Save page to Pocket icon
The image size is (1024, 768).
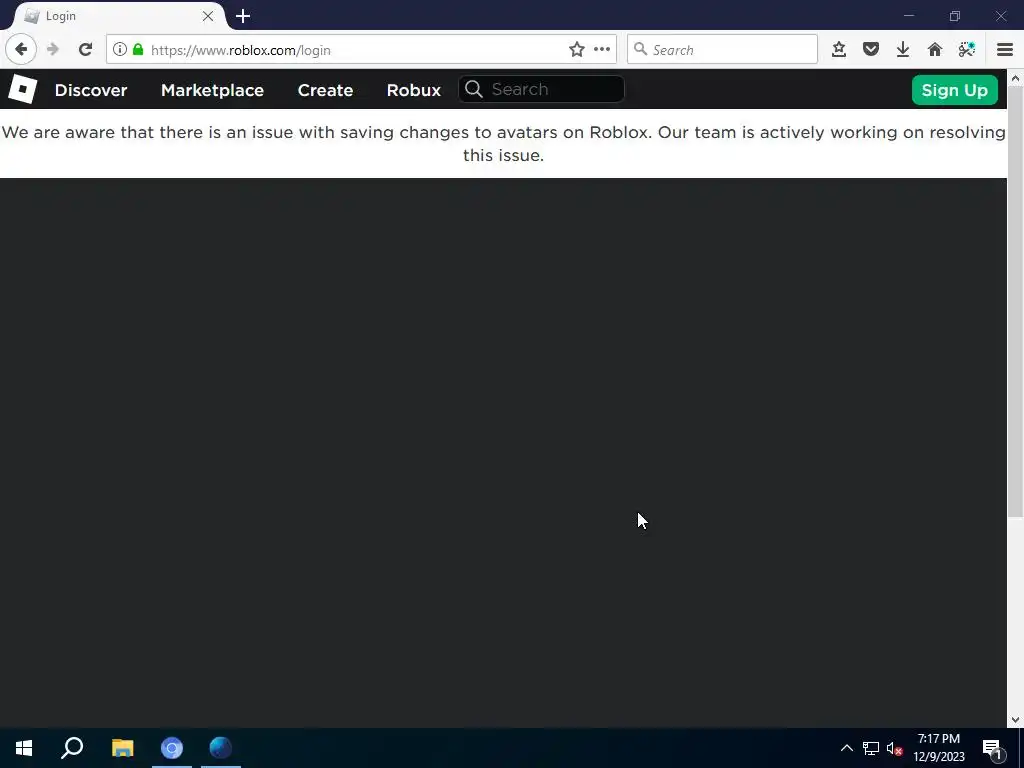tap(871, 50)
